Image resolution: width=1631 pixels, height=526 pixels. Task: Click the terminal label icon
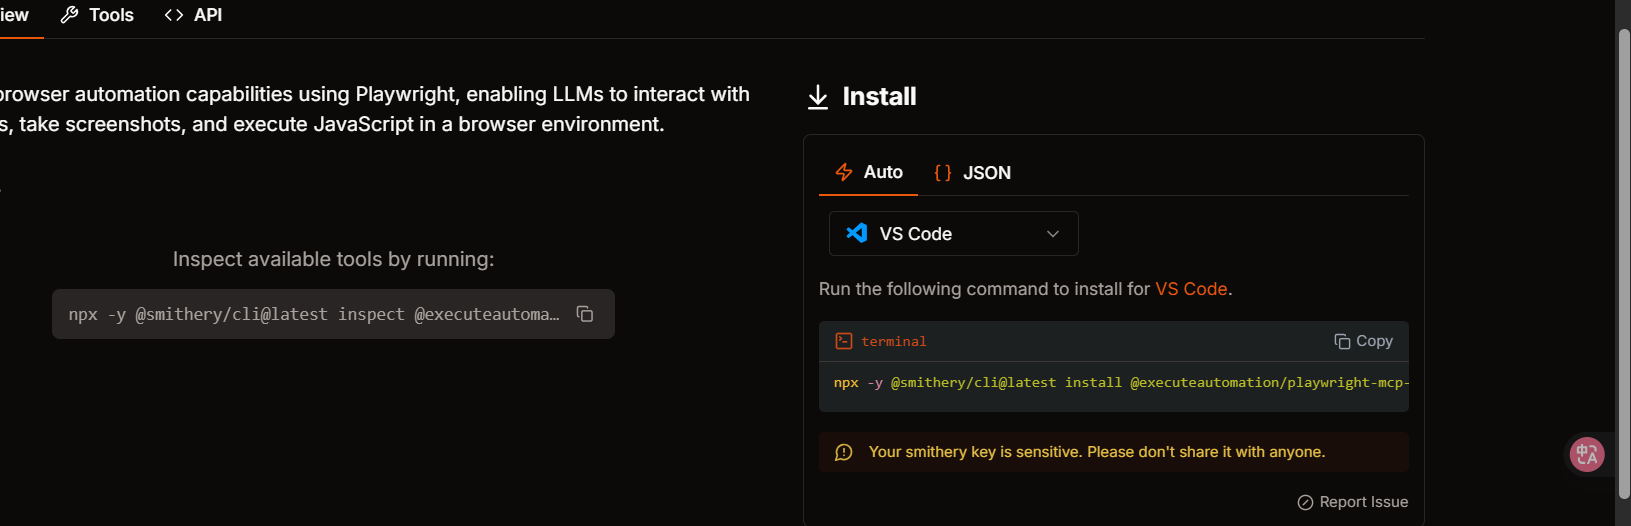coord(844,341)
